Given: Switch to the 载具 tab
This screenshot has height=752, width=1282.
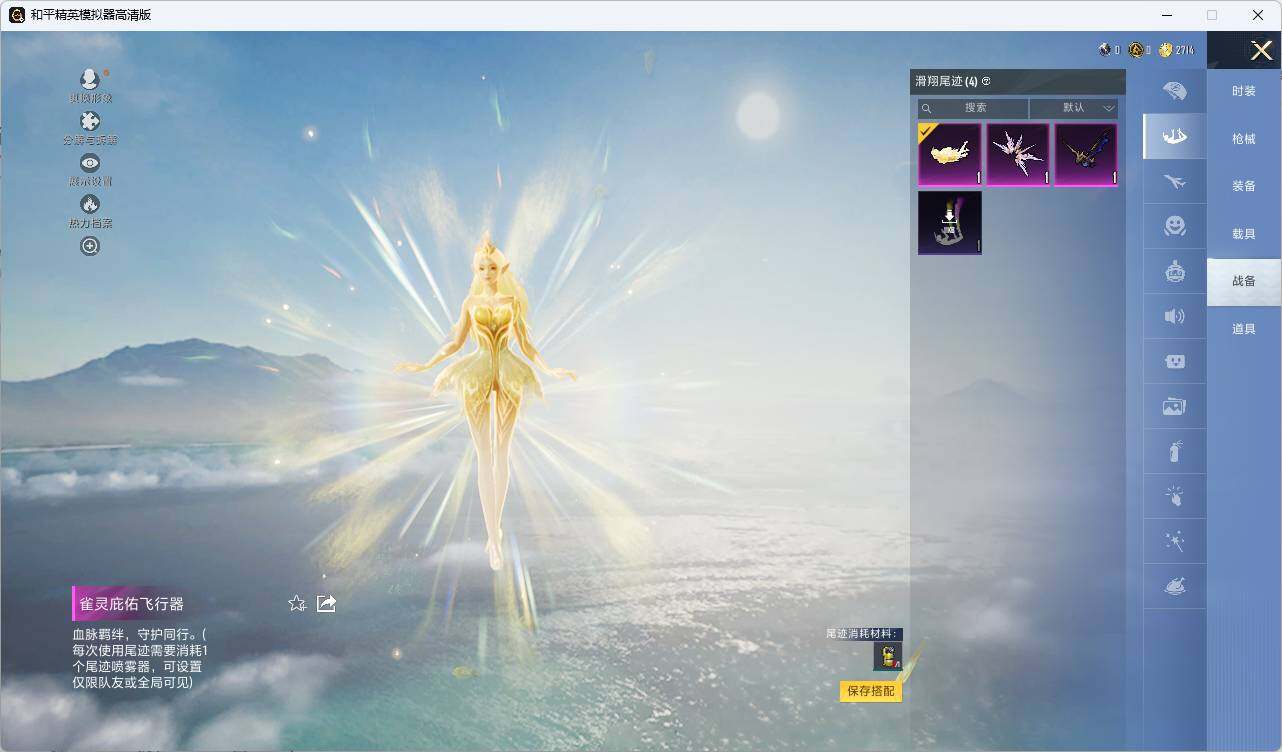Looking at the screenshot, I should 1244,234.
